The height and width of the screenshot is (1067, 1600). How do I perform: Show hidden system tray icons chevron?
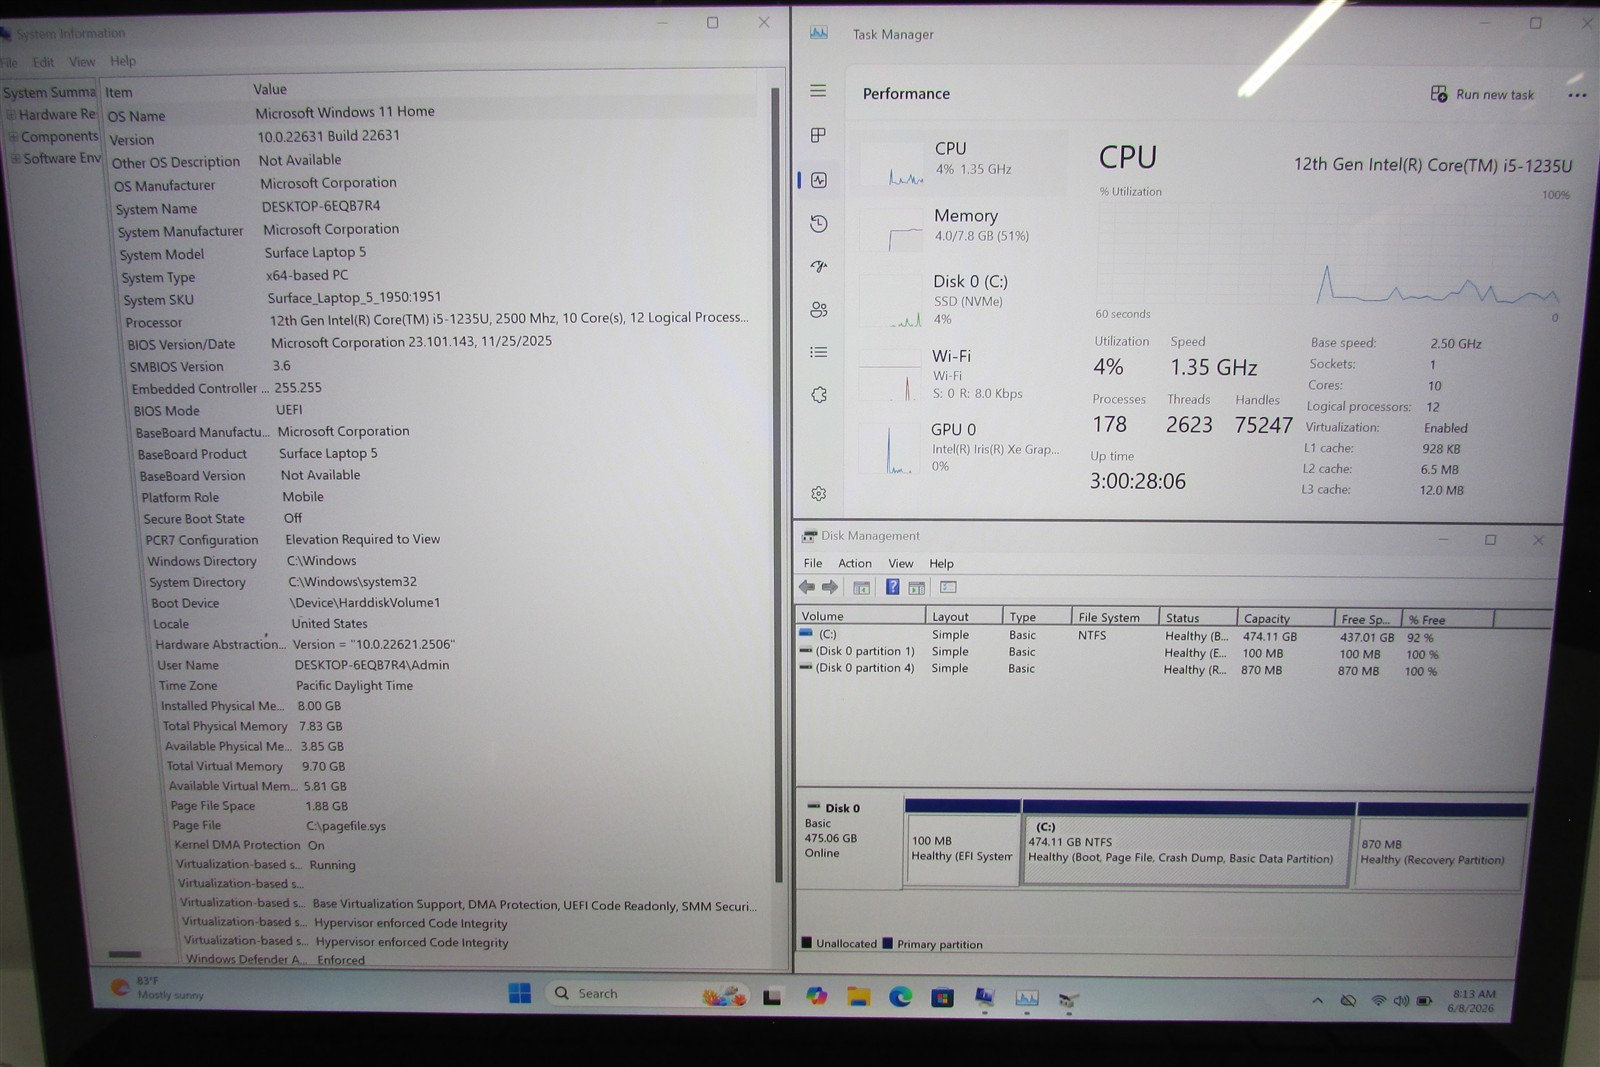point(1317,1000)
